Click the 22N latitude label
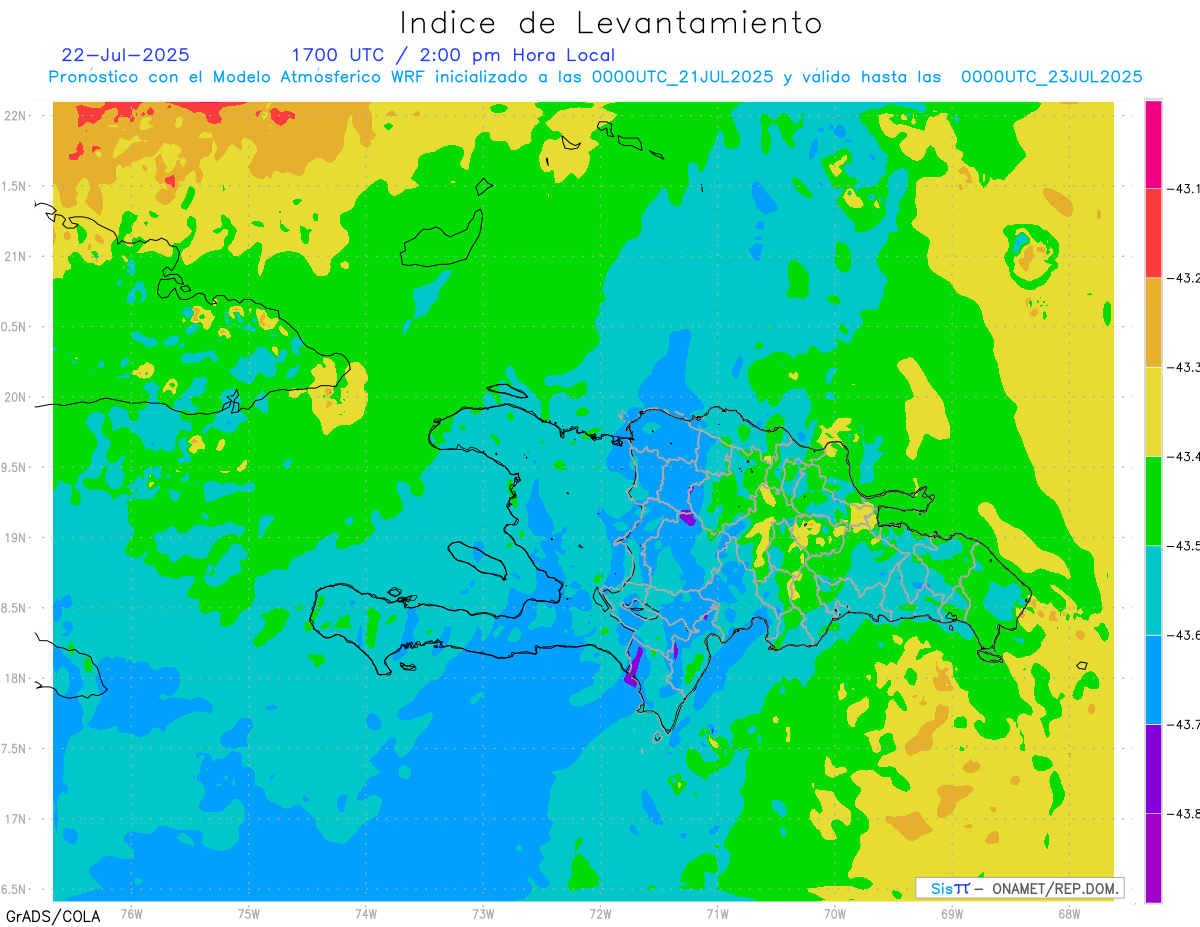 click(16, 116)
